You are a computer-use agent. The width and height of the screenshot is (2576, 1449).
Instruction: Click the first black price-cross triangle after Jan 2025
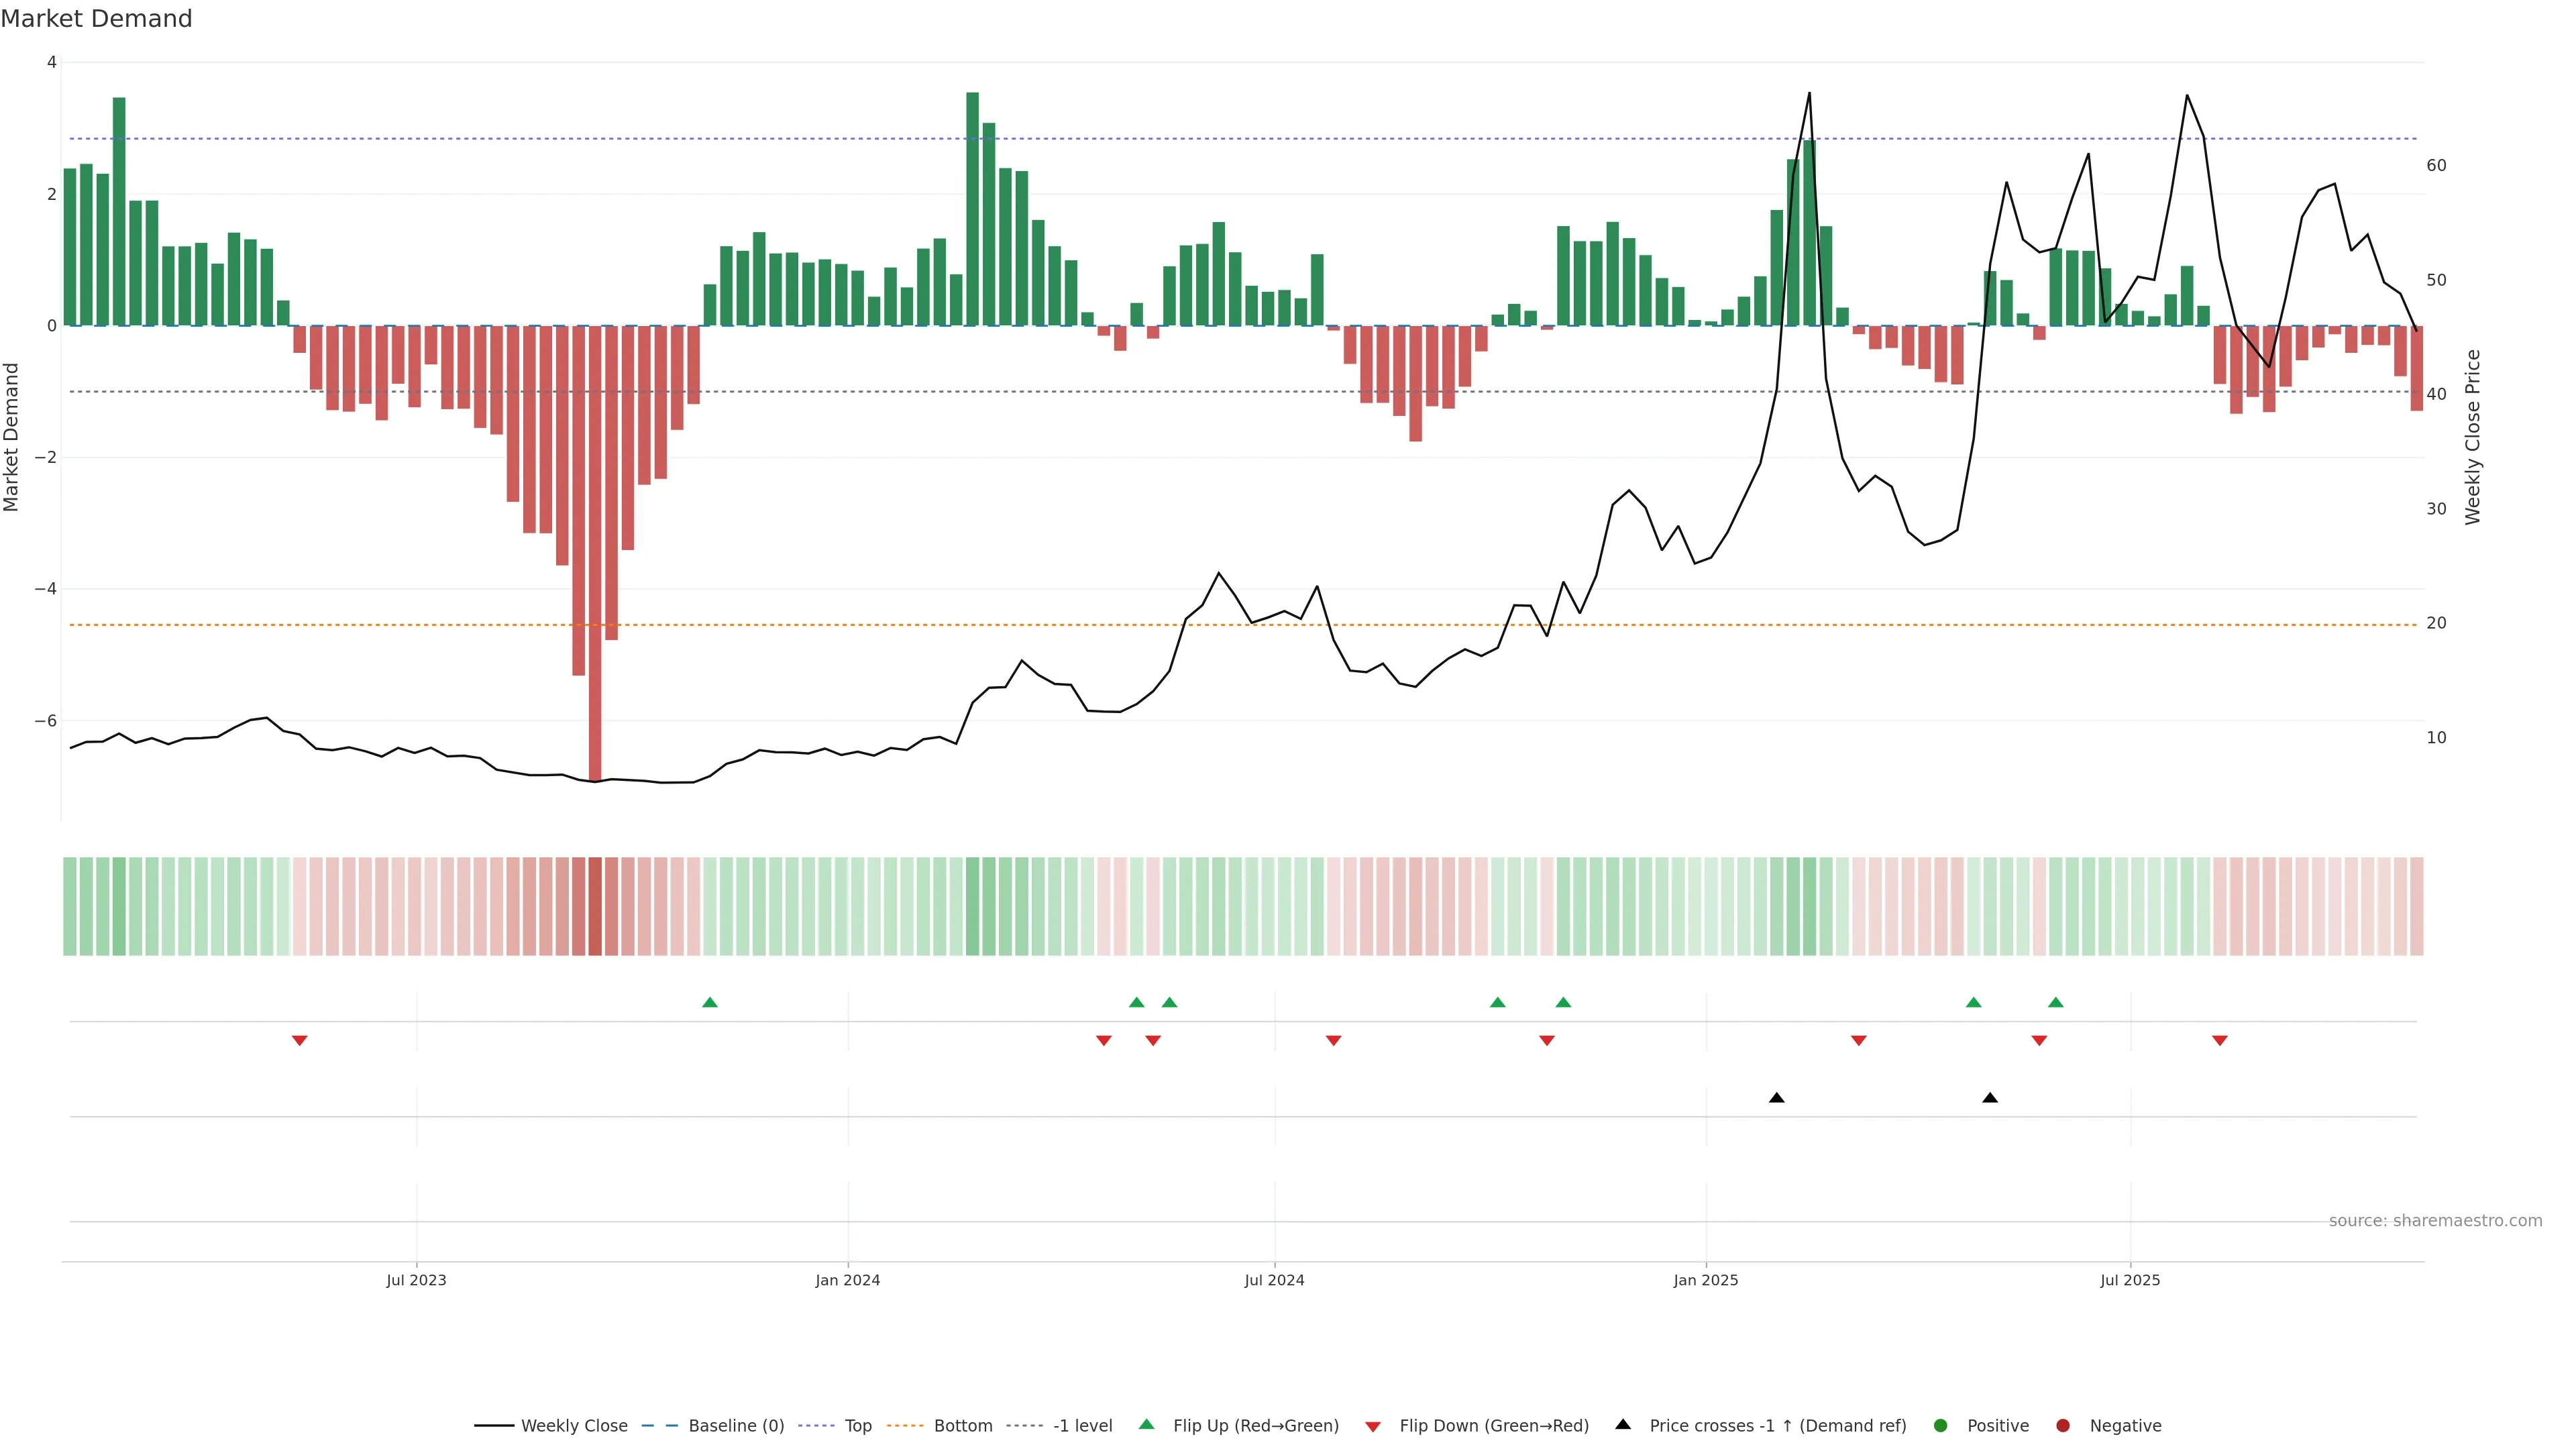pyautogui.click(x=1777, y=1098)
